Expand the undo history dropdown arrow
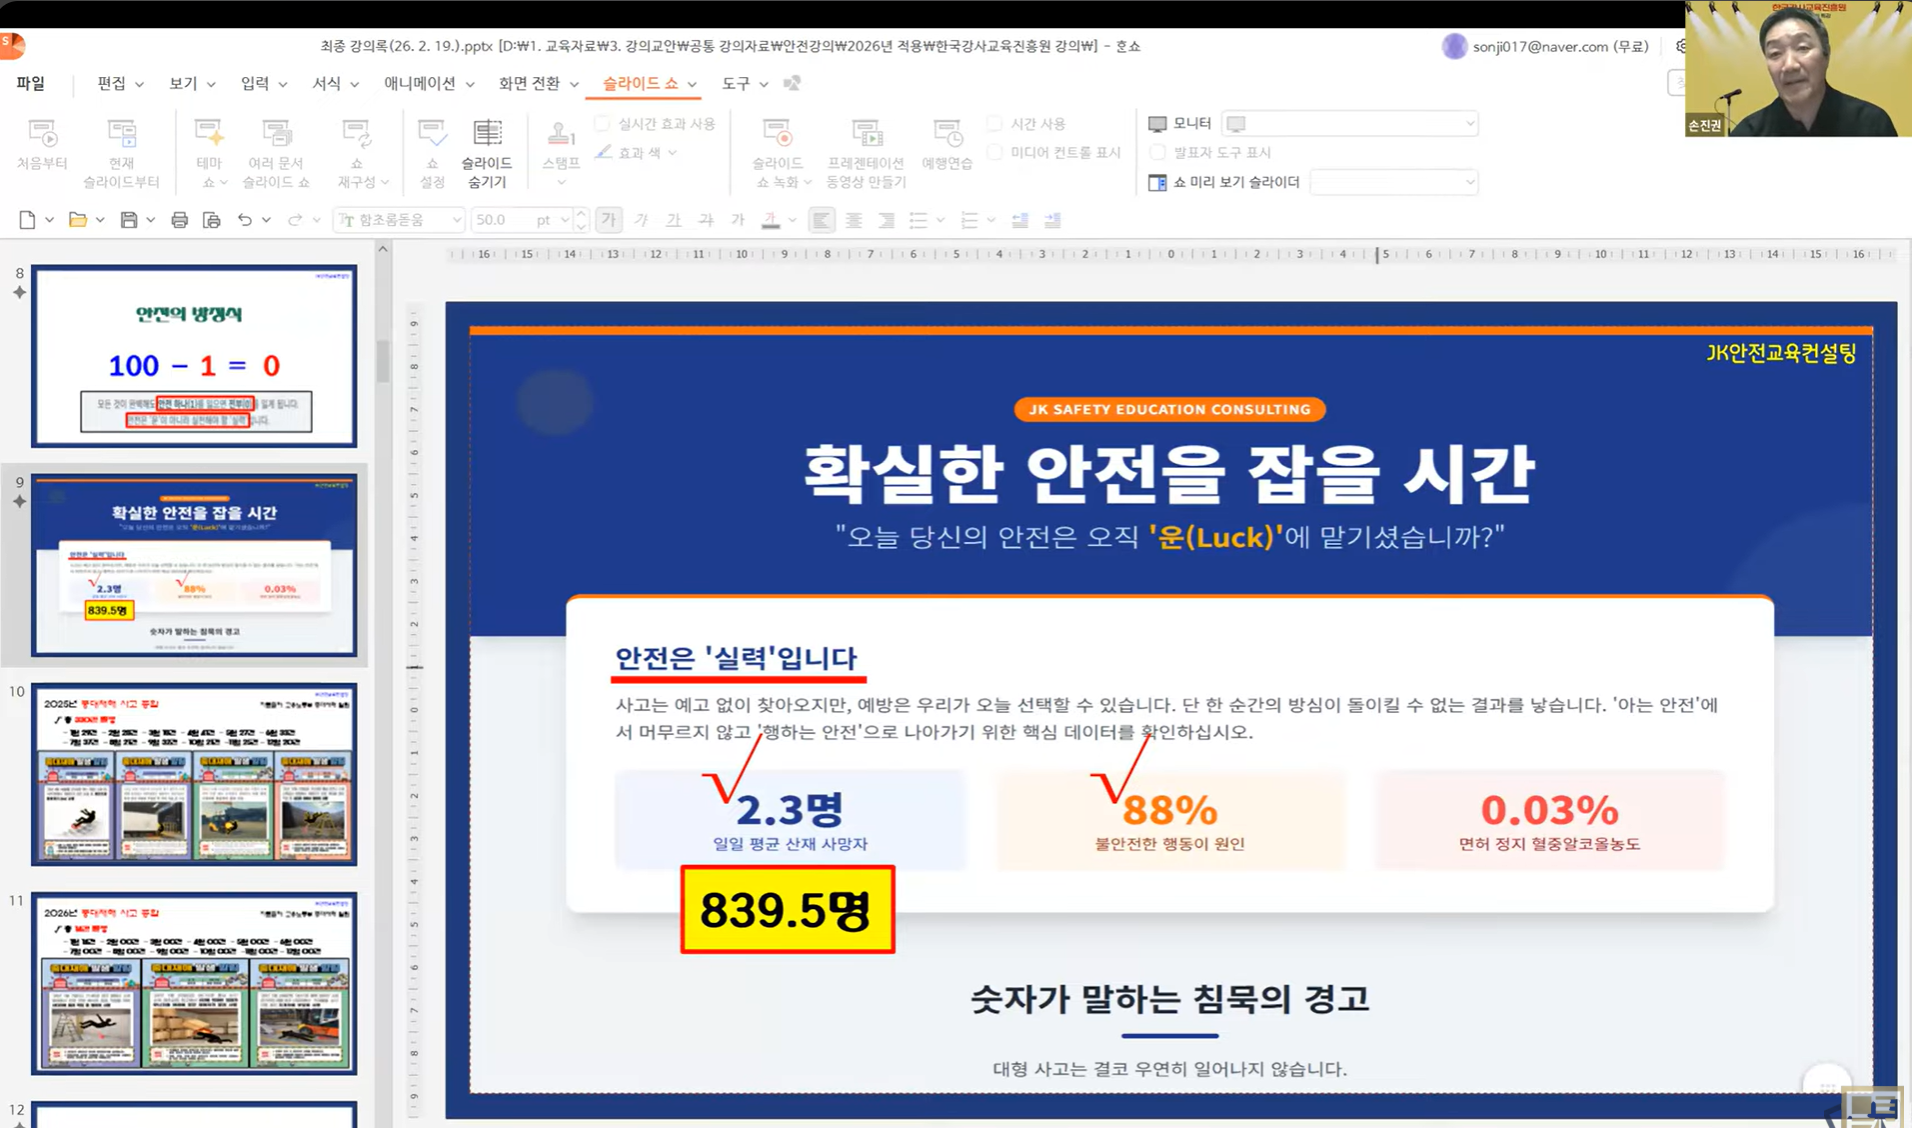This screenshot has height=1128, width=1912. (266, 220)
